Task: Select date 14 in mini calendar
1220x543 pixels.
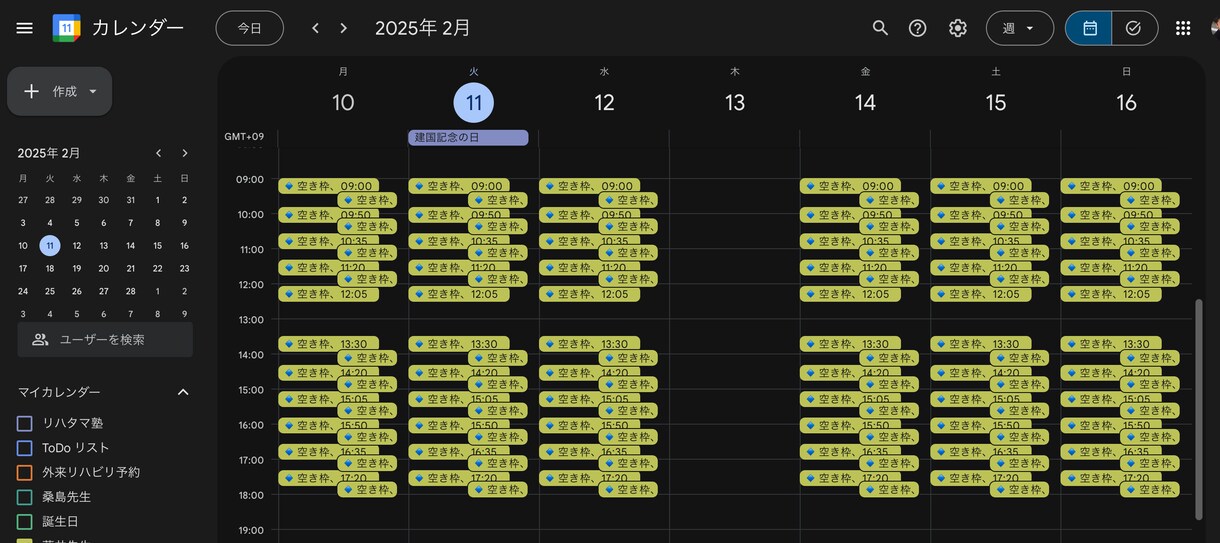Action: pyautogui.click(x=130, y=246)
